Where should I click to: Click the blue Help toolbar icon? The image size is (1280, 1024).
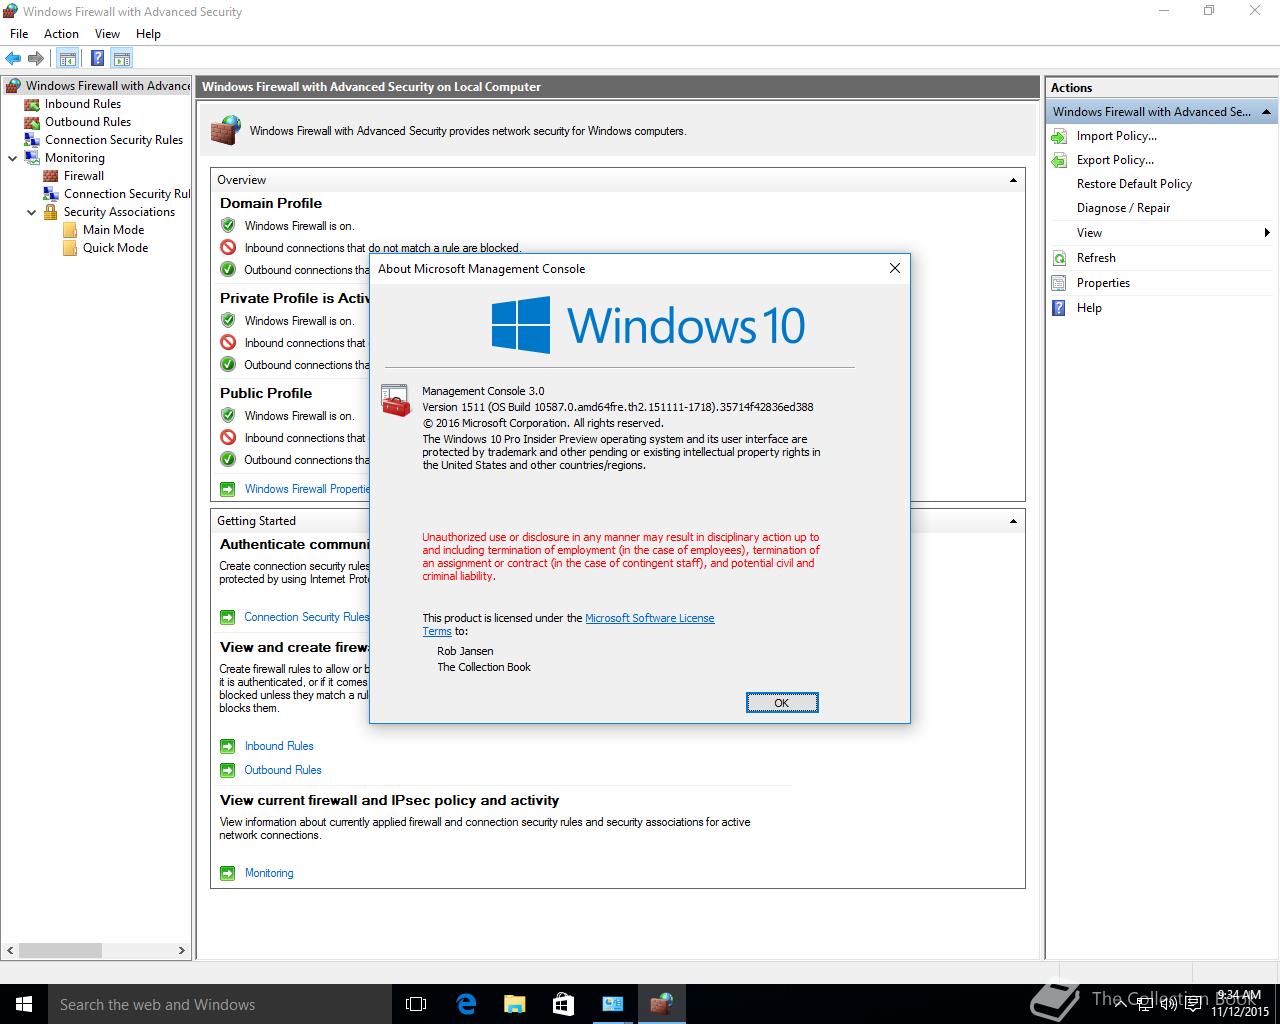97,59
